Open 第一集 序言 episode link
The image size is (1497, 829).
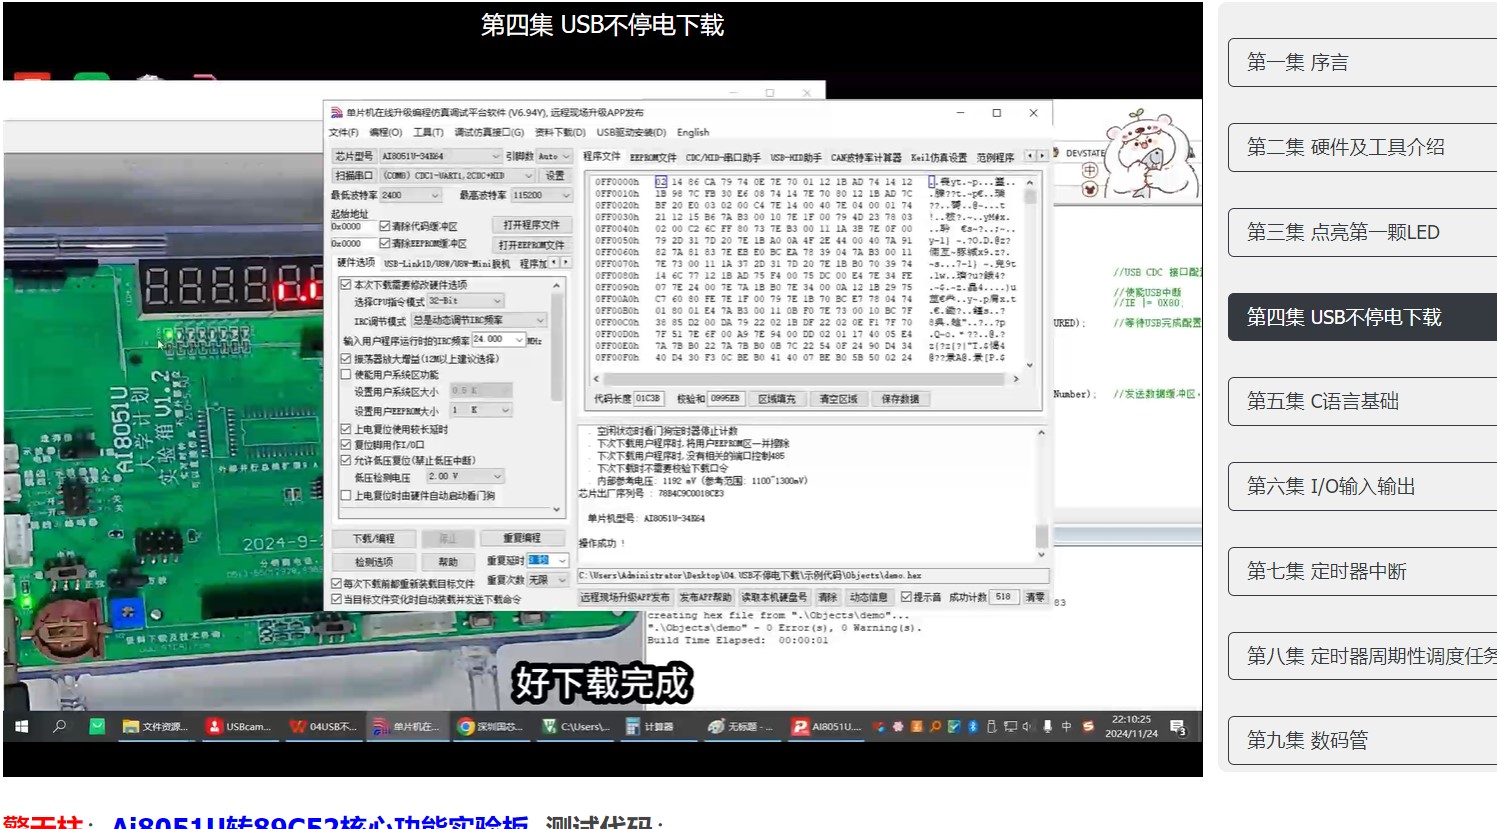(x=1362, y=62)
